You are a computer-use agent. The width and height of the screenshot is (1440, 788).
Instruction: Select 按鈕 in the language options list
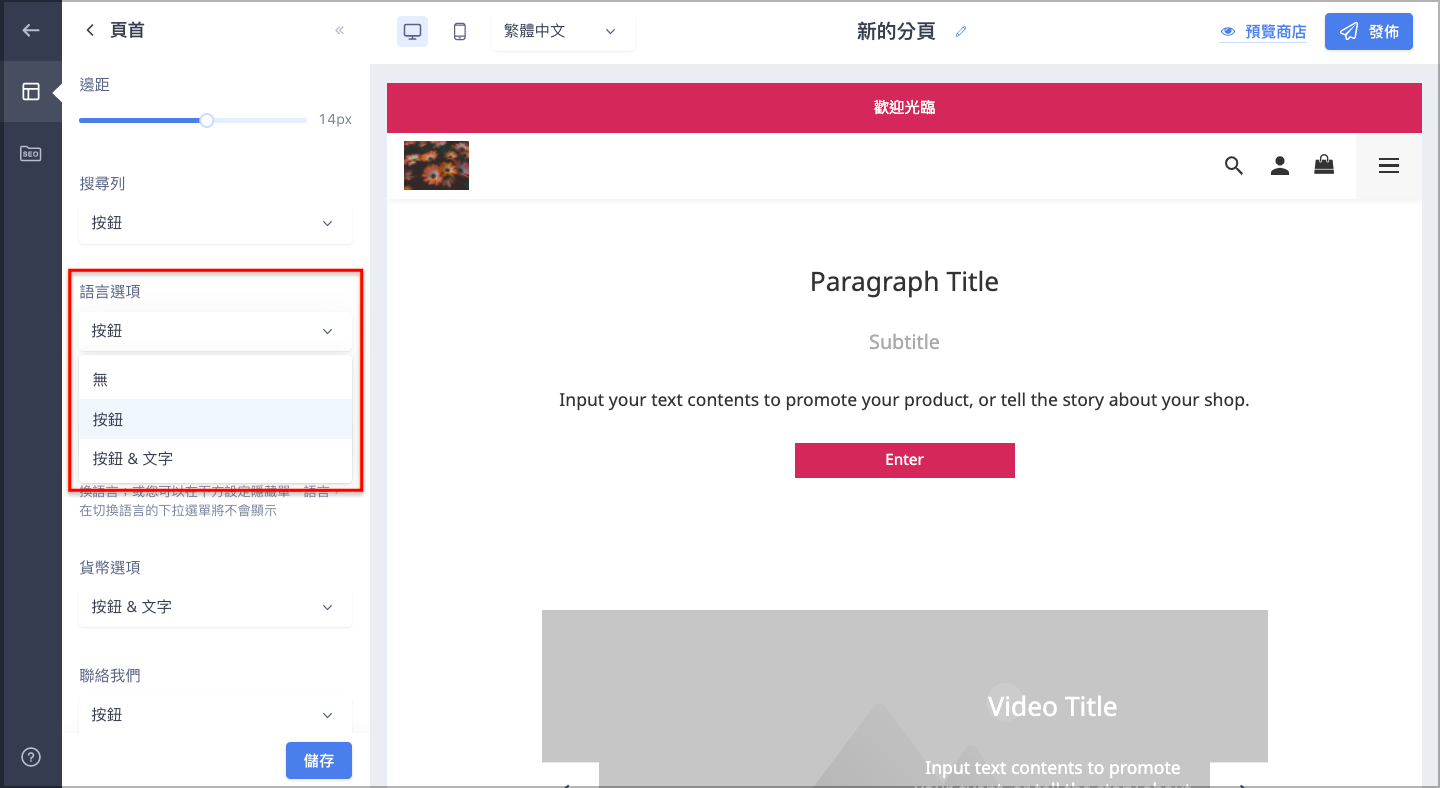[215, 420]
